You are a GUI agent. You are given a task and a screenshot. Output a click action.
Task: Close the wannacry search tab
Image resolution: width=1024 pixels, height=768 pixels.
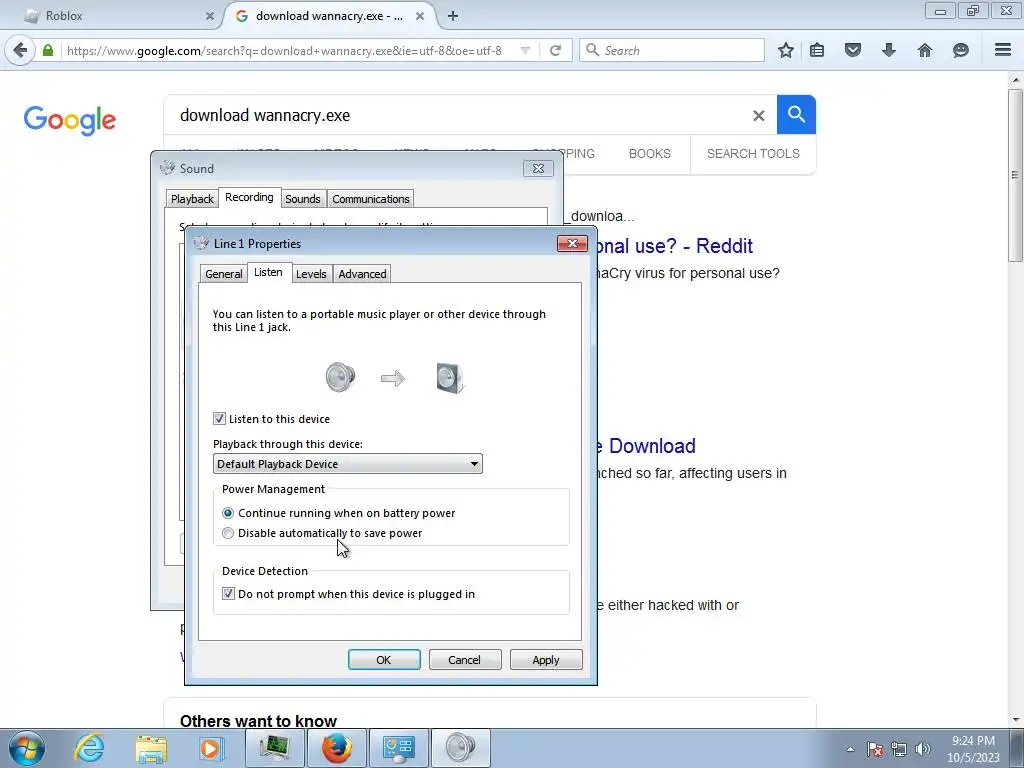pos(420,16)
